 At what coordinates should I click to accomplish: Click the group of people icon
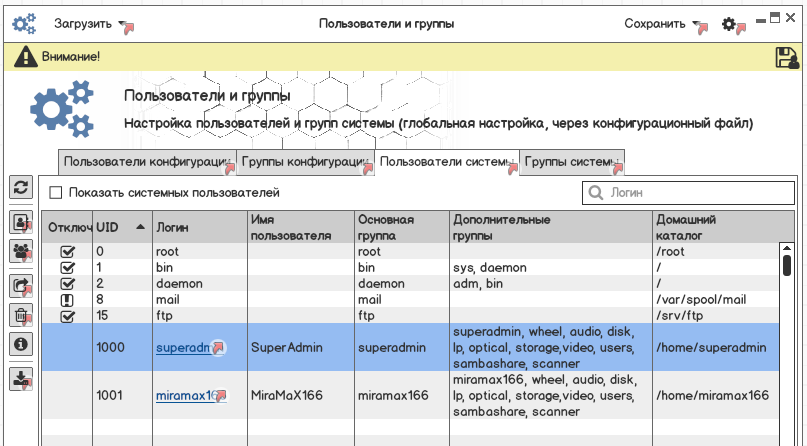coord(21,251)
